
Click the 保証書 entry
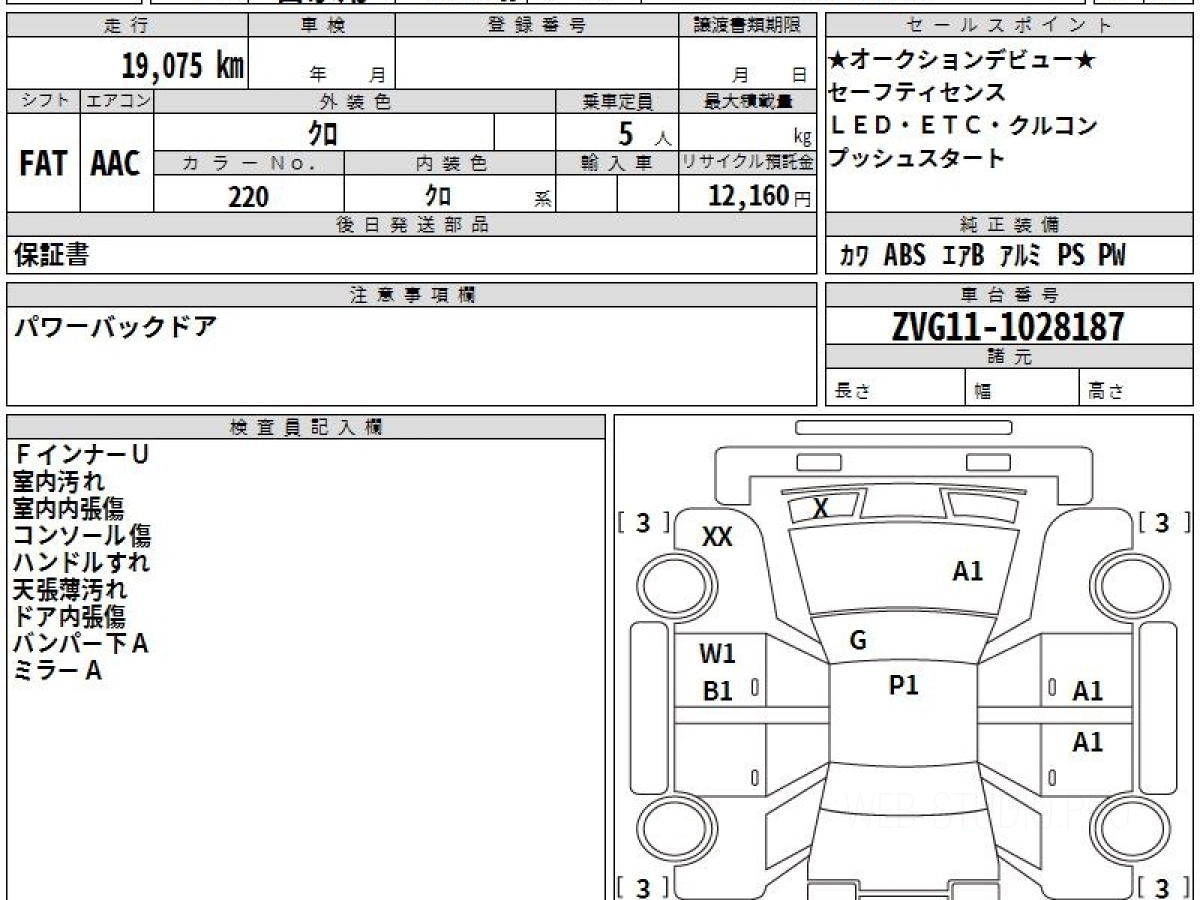point(51,255)
